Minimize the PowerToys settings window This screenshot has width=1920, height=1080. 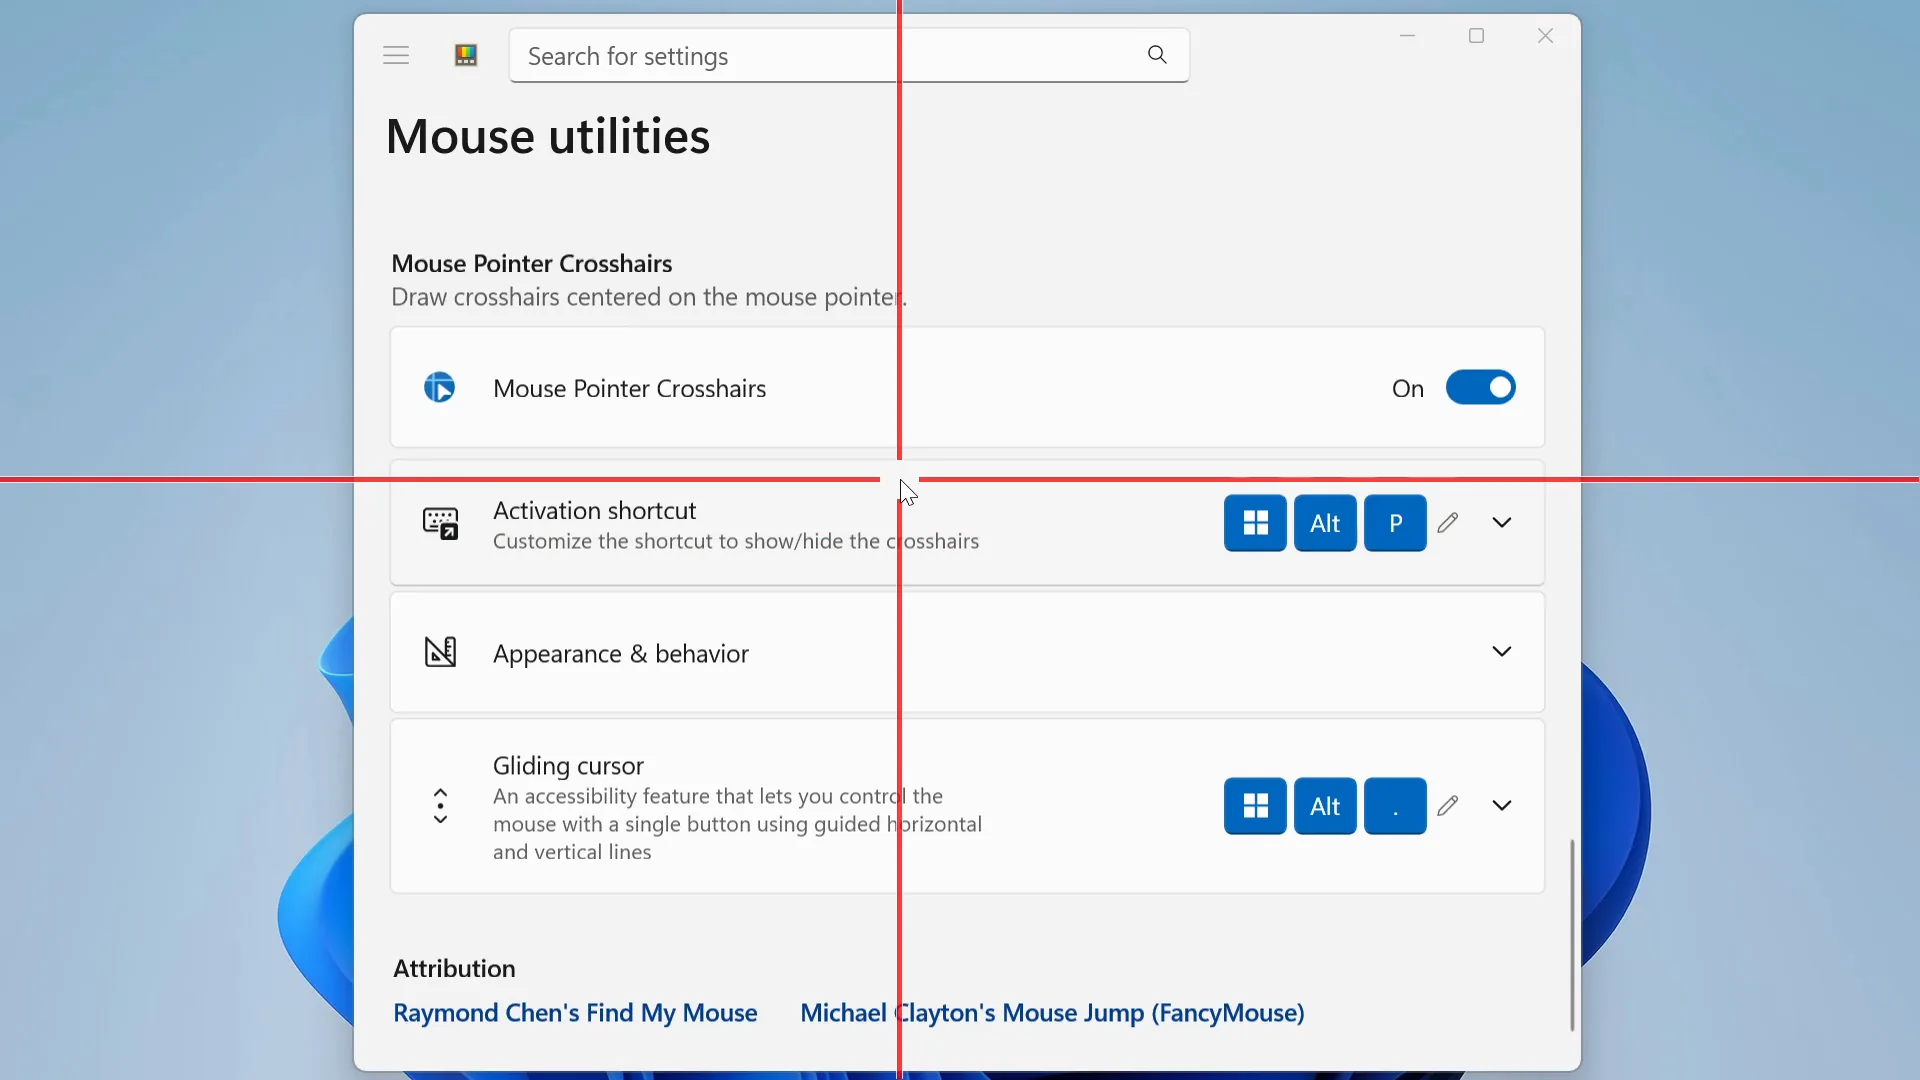(x=1407, y=36)
